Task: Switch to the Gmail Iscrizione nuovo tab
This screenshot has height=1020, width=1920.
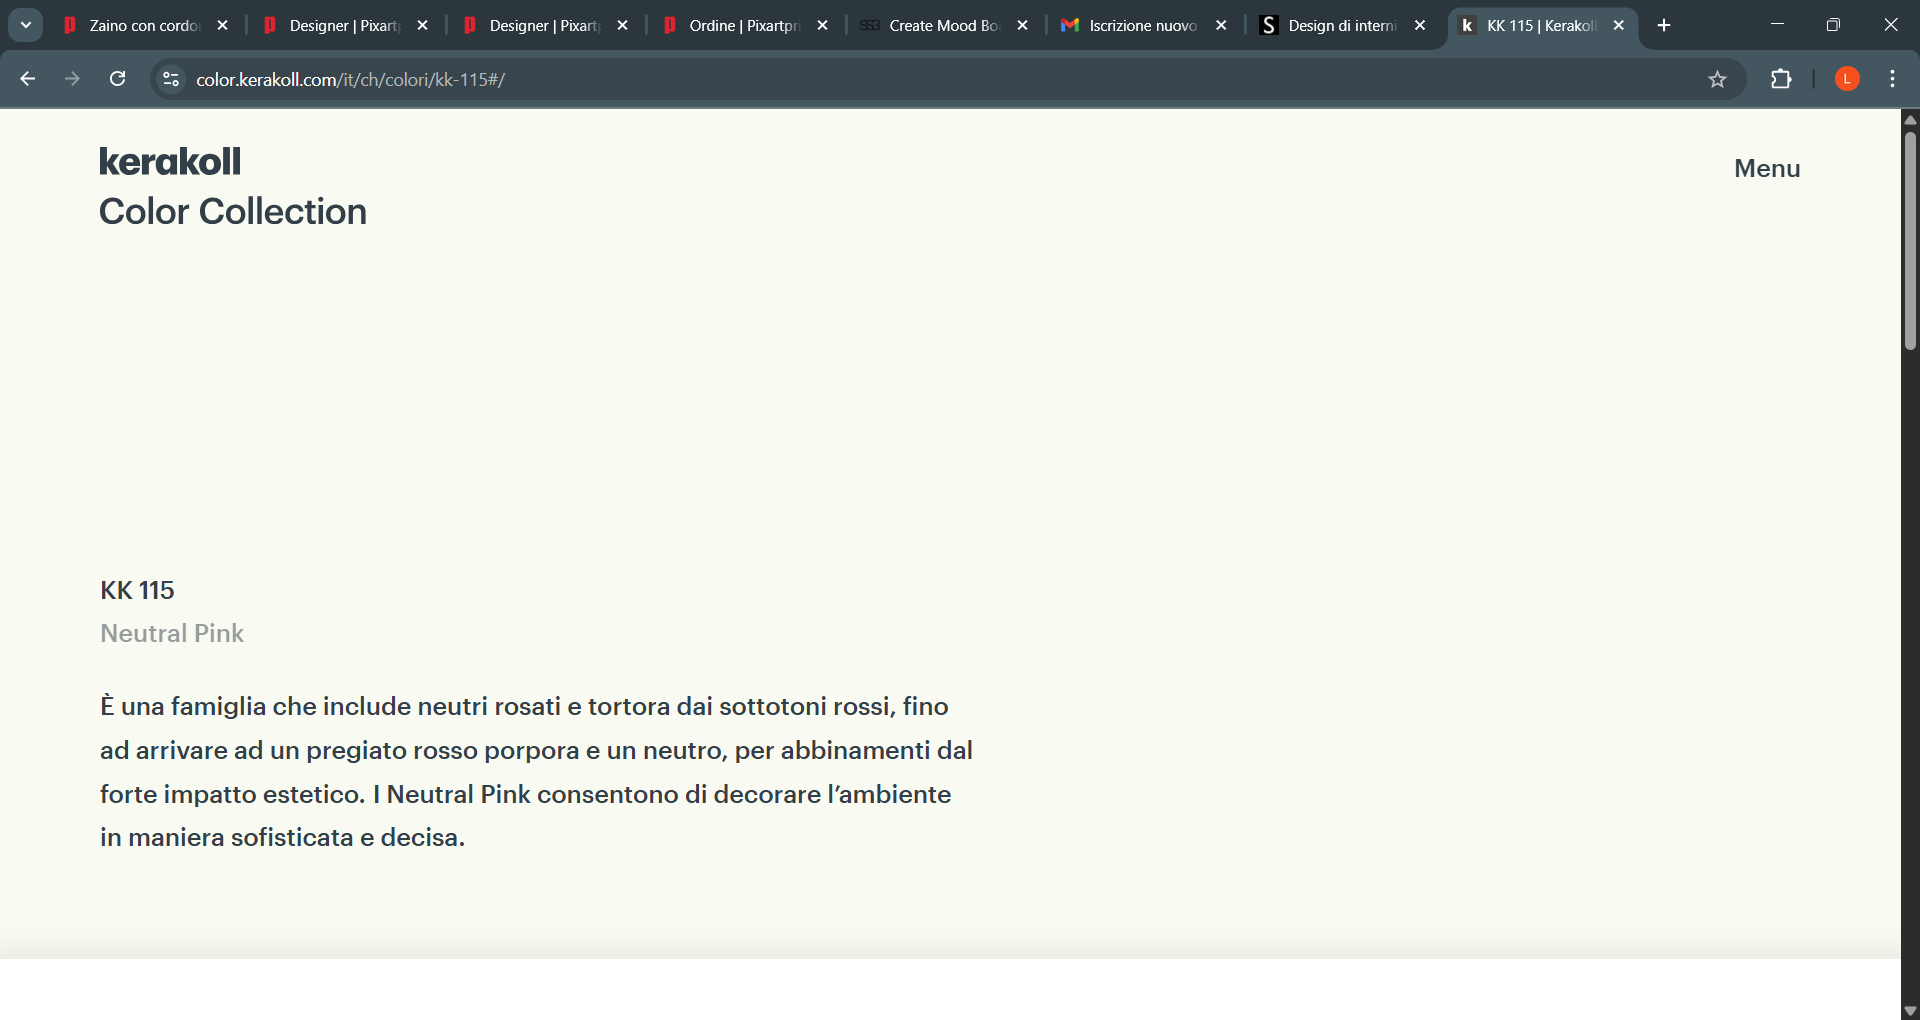Action: (x=1142, y=25)
